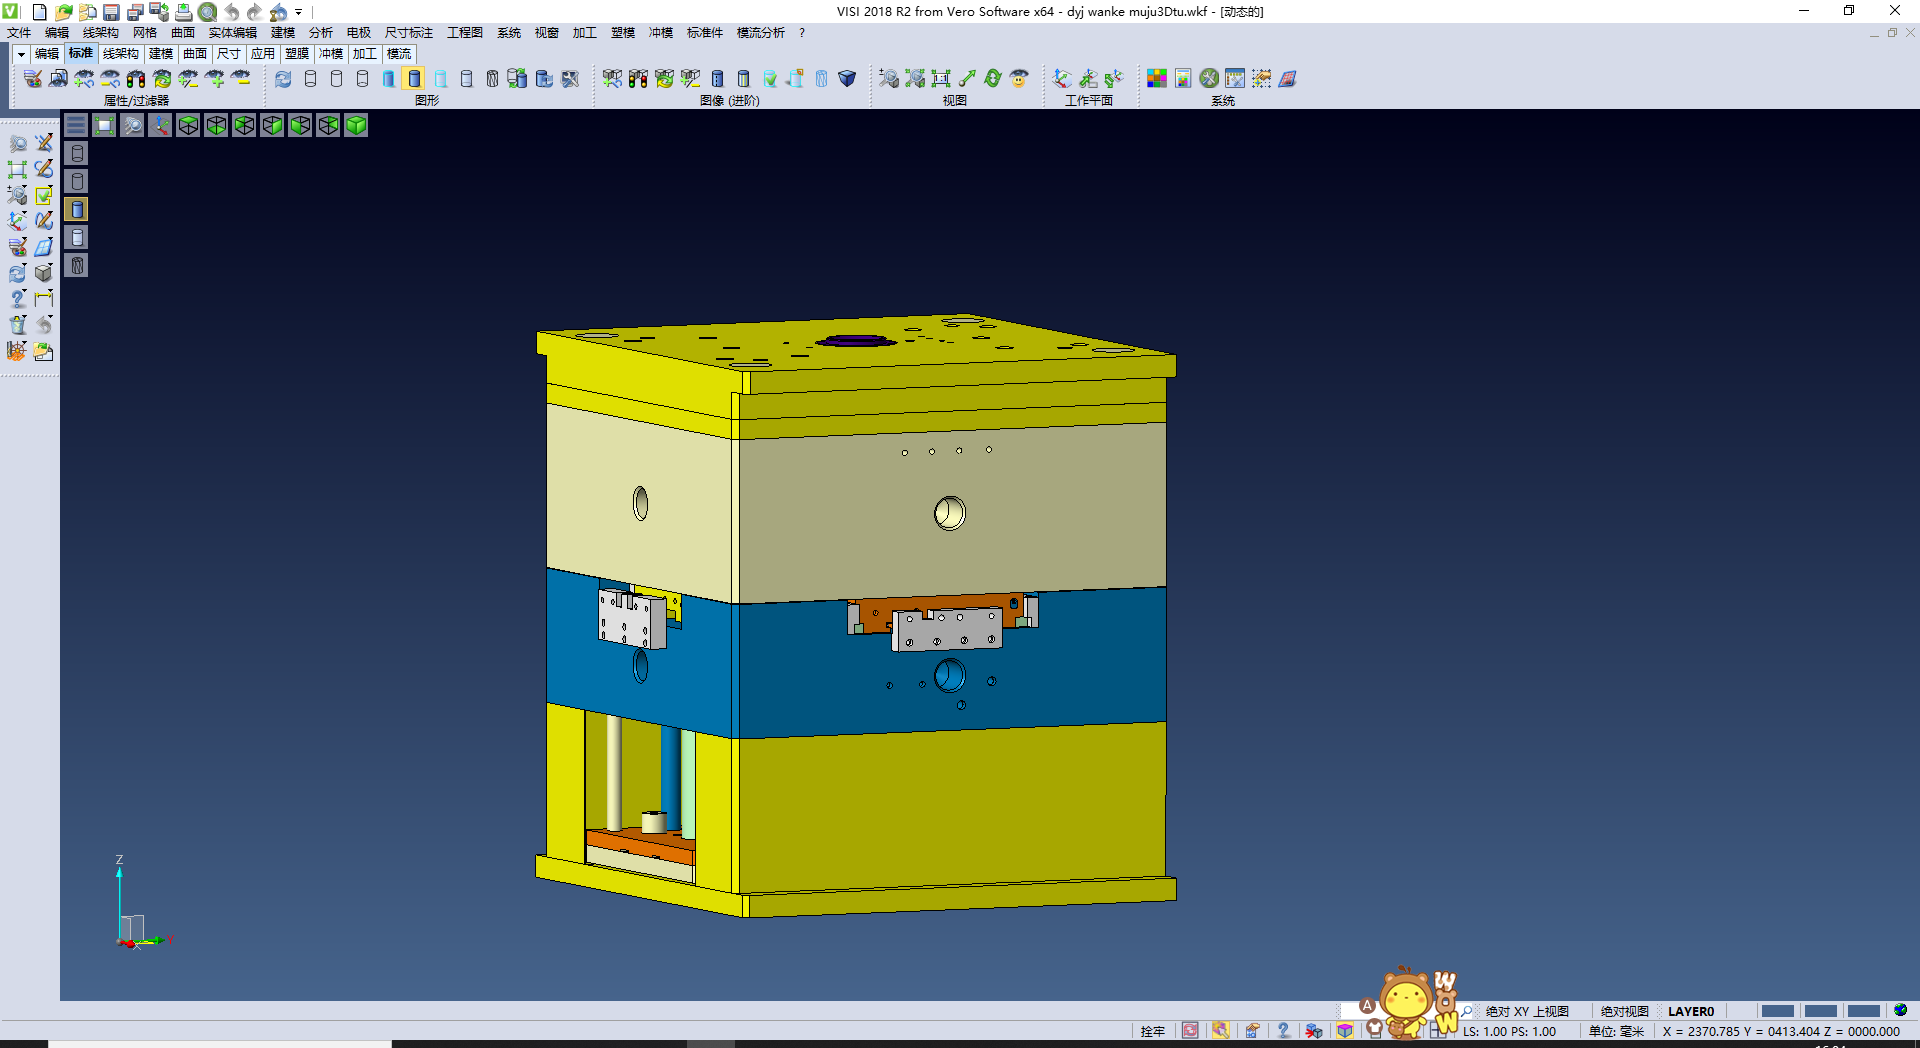The image size is (1920, 1048).
Task: Click the 绝对视图 status bar button
Action: (1624, 1011)
